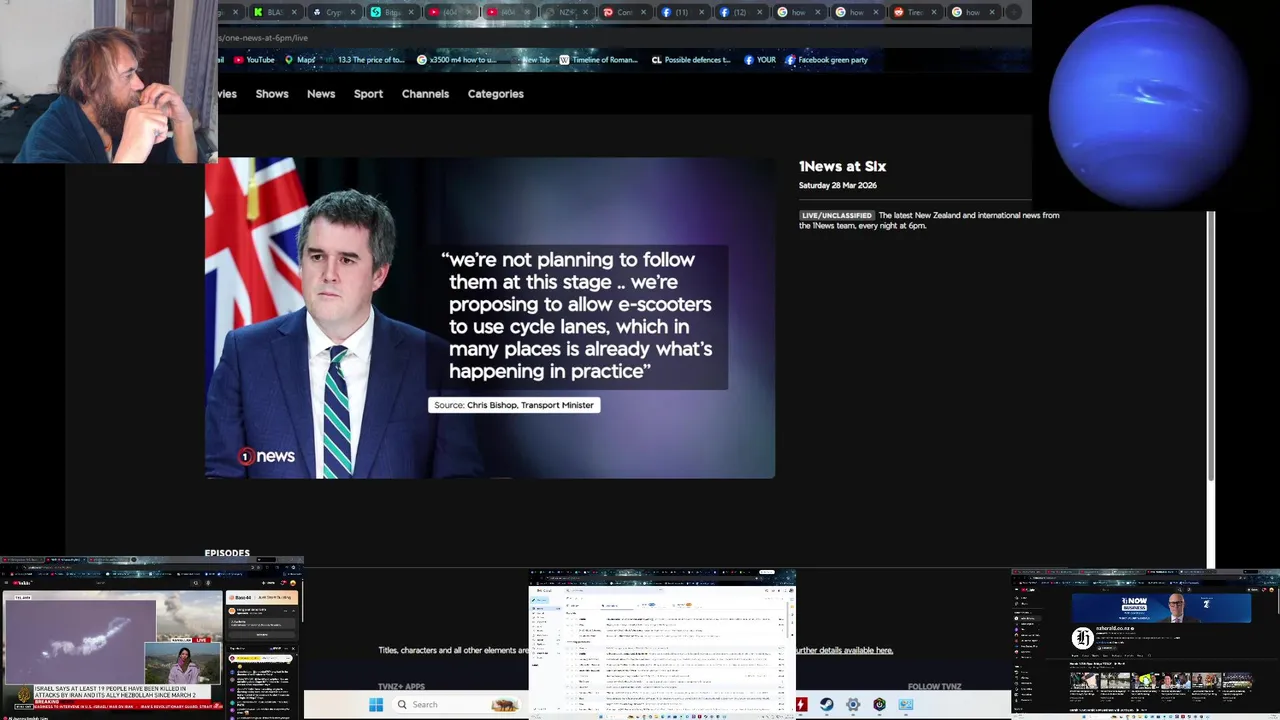Open the Windows Start menu
Image resolution: width=1280 pixels, height=720 pixels.
(376, 704)
